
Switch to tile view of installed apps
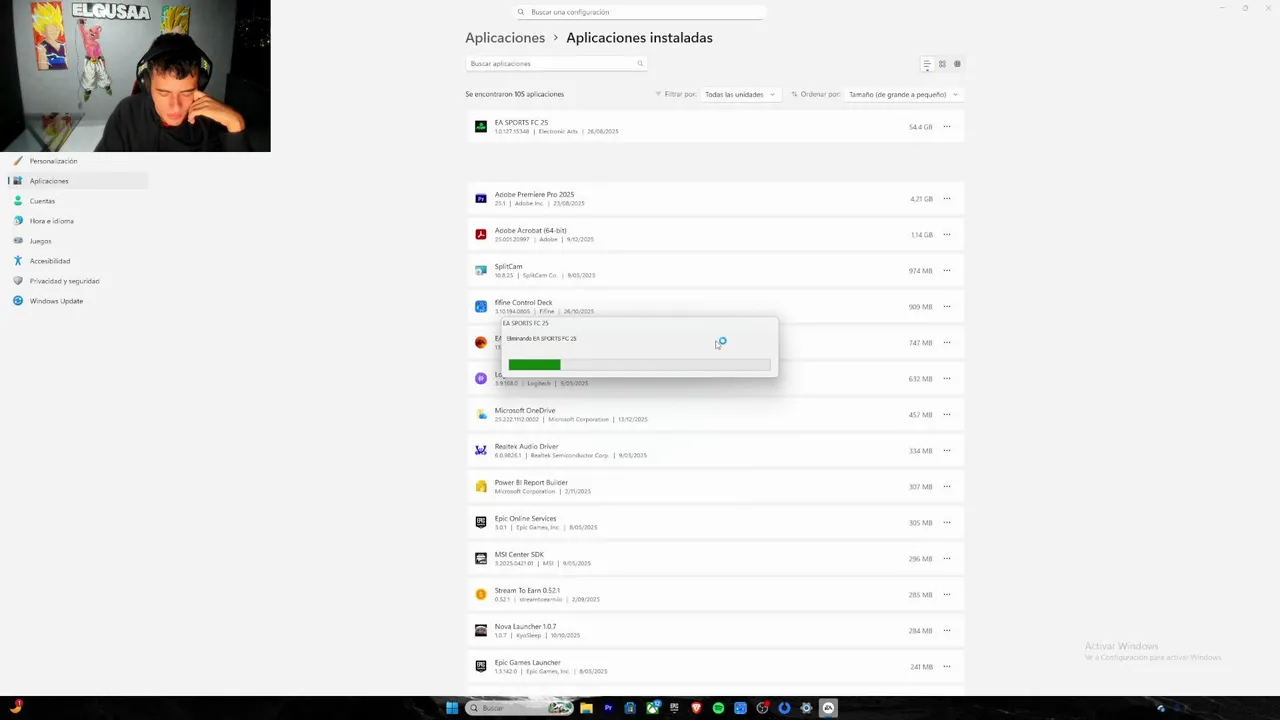957,64
